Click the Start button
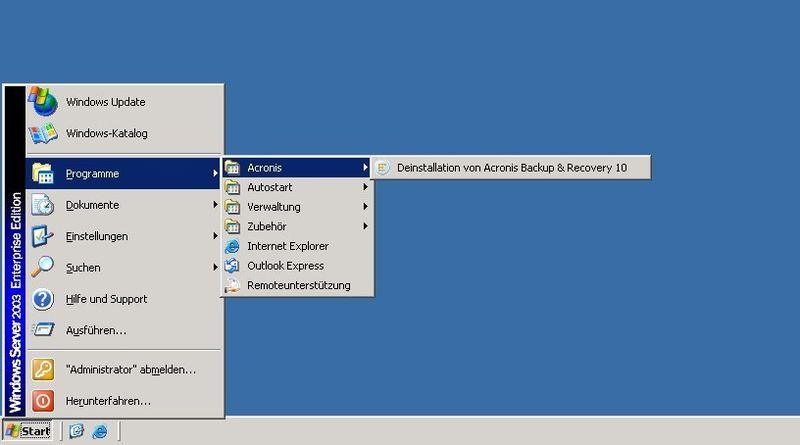This screenshot has height=445, width=800. [x=28, y=431]
